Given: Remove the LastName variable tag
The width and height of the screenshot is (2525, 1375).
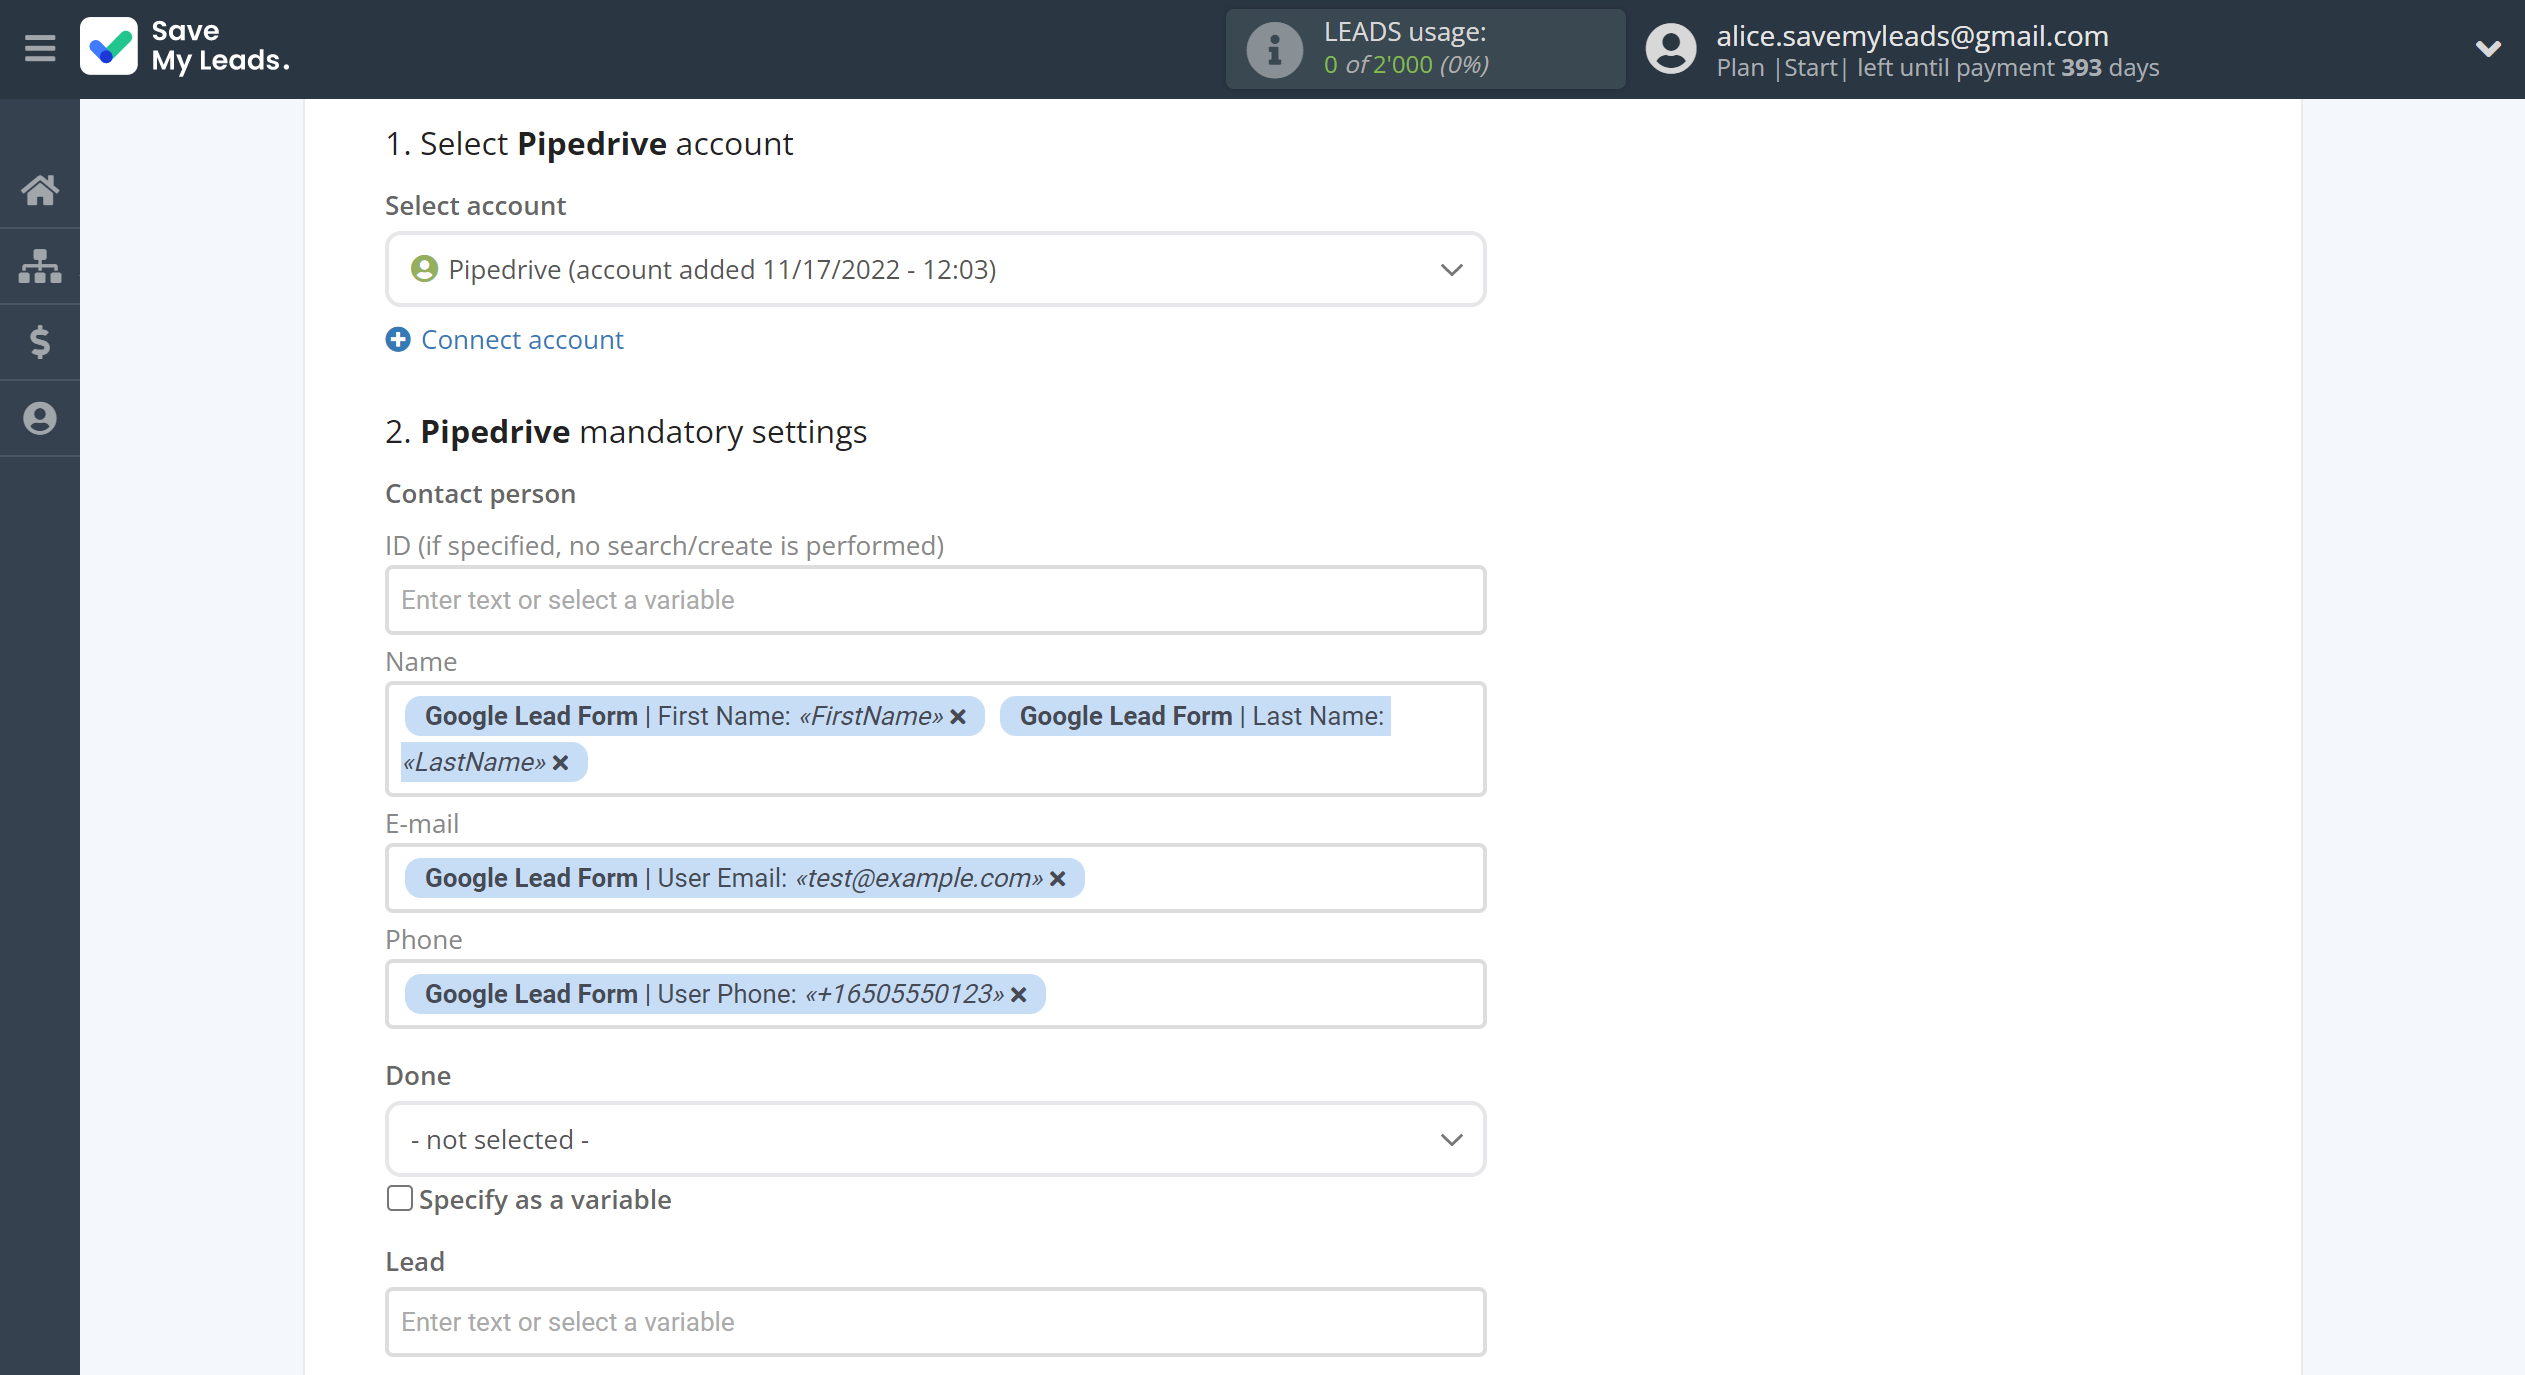Looking at the screenshot, I should [x=561, y=763].
